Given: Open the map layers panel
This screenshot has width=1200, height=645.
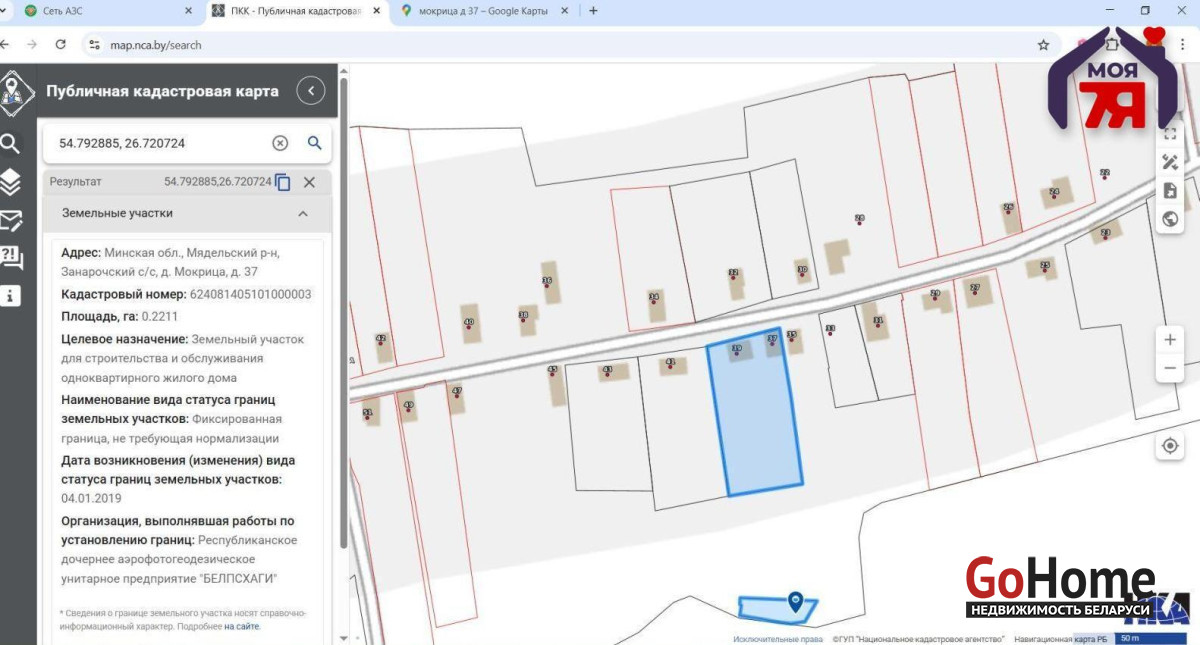Looking at the screenshot, I should point(11,181).
